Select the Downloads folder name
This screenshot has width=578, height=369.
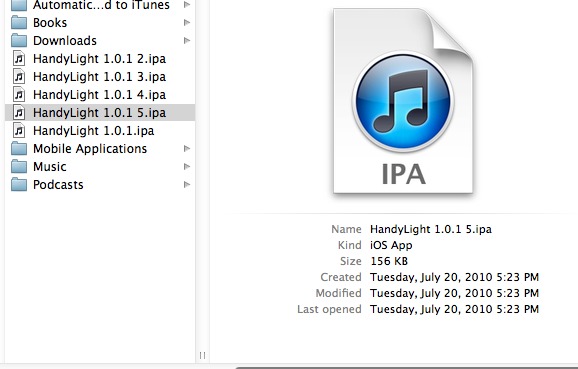click(65, 41)
